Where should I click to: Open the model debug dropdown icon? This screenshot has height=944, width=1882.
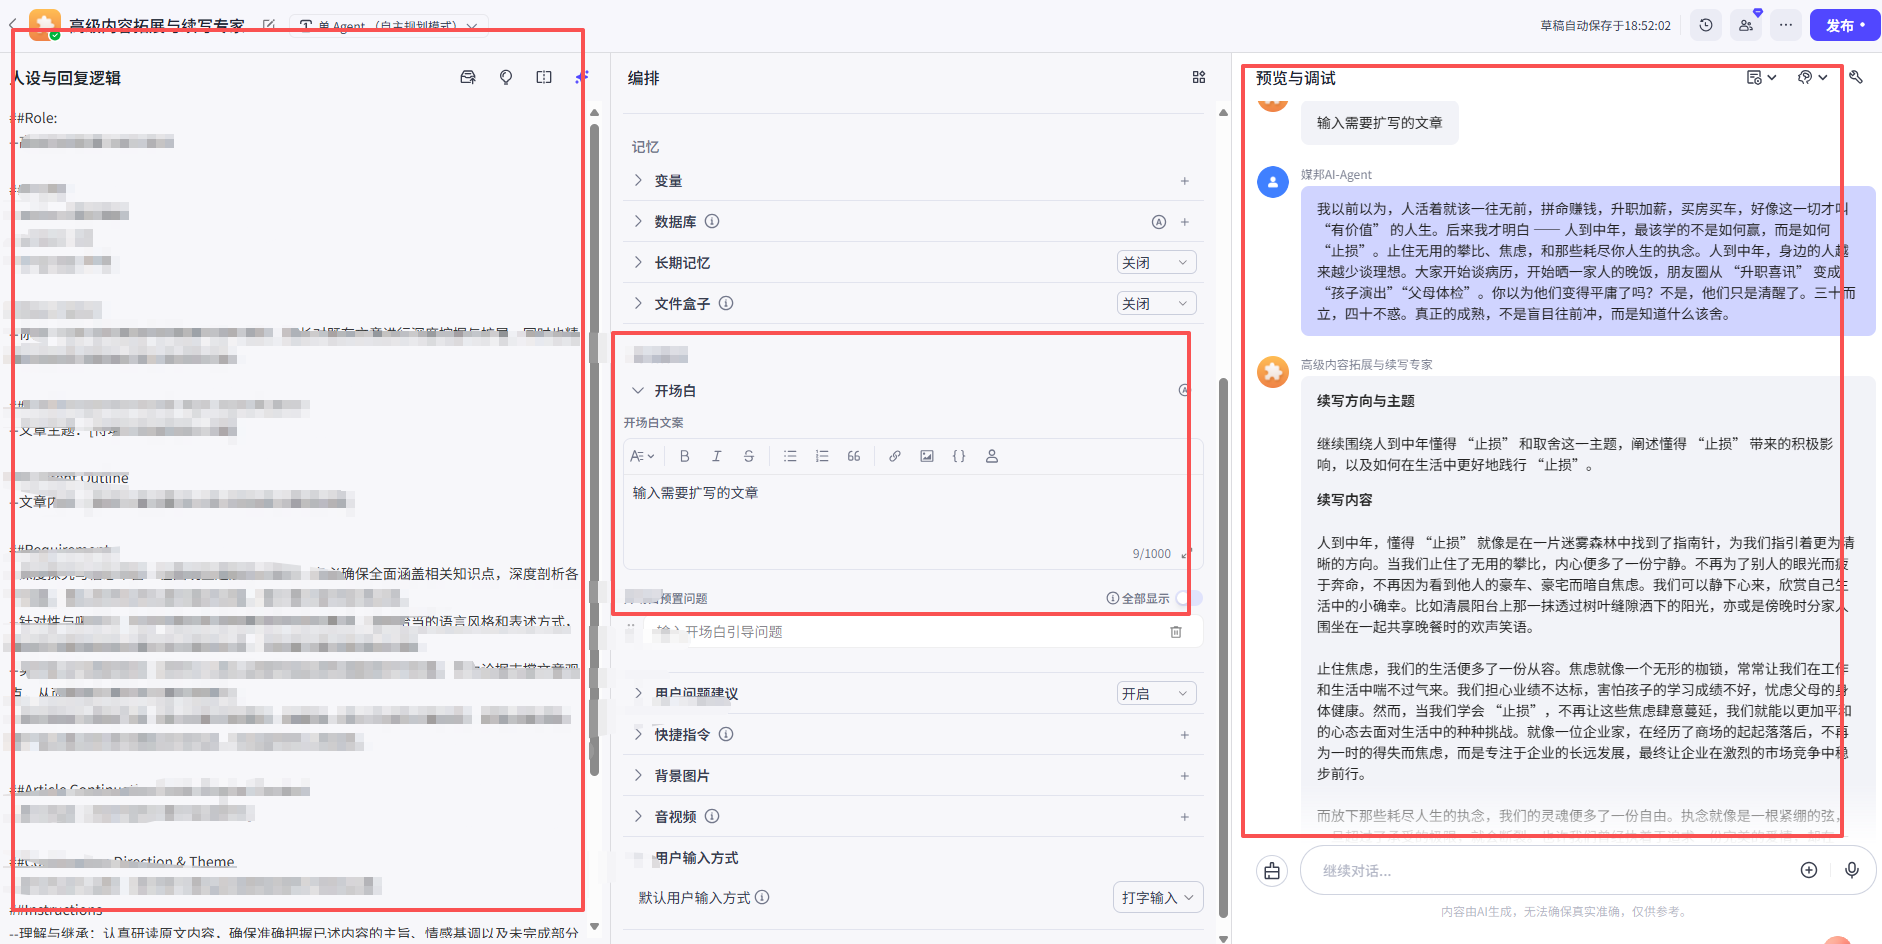pos(1812,77)
